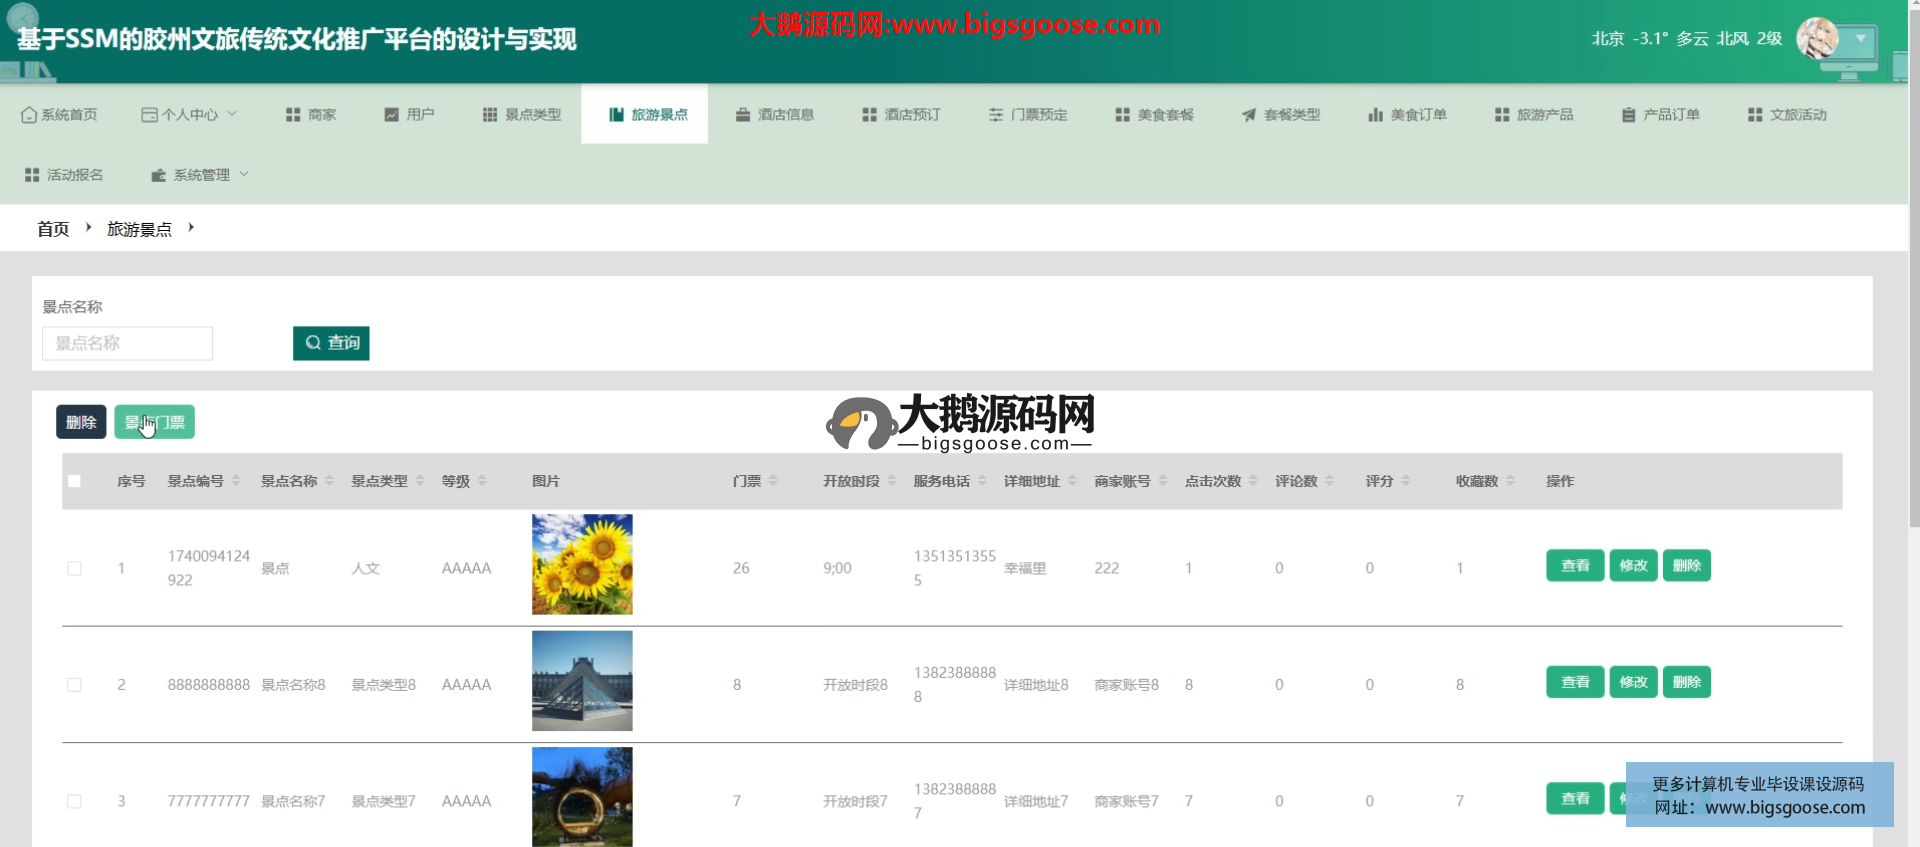The width and height of the screenshot is (1920, 847).
Task: Click the clipboard icon for 产品订单
Action: [1628, 115]
